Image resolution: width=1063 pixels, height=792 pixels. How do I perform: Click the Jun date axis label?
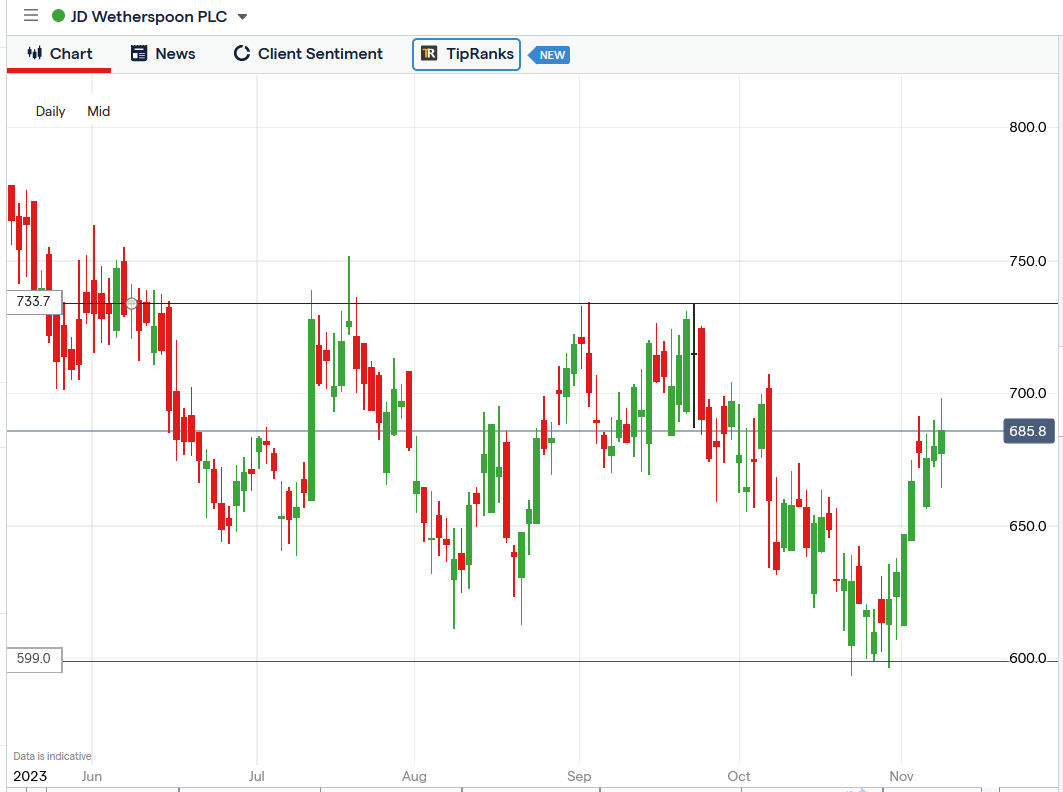92,776
